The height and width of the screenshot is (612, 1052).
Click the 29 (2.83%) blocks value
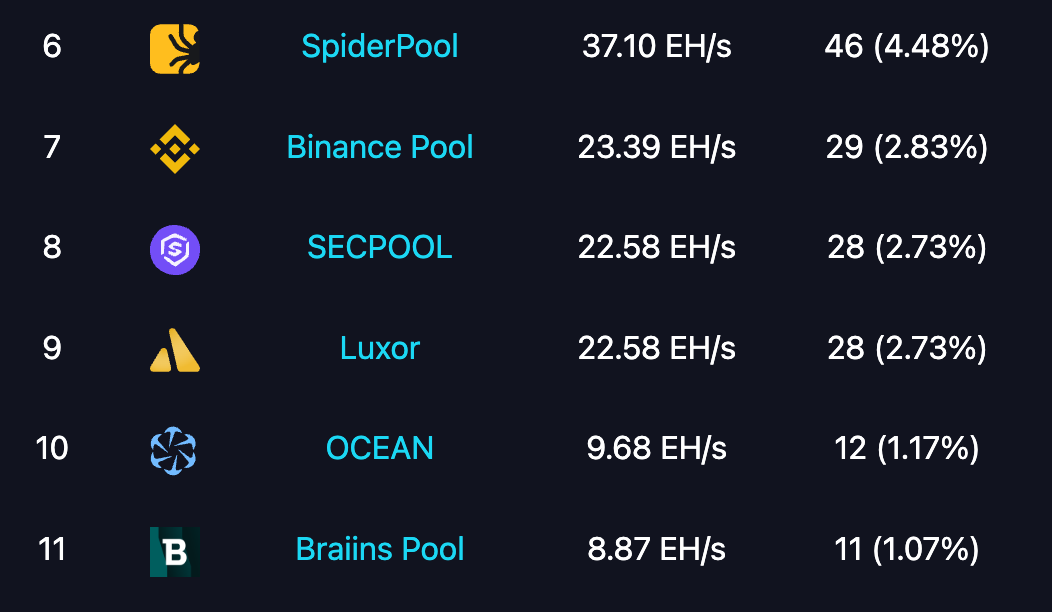(907, 147)
